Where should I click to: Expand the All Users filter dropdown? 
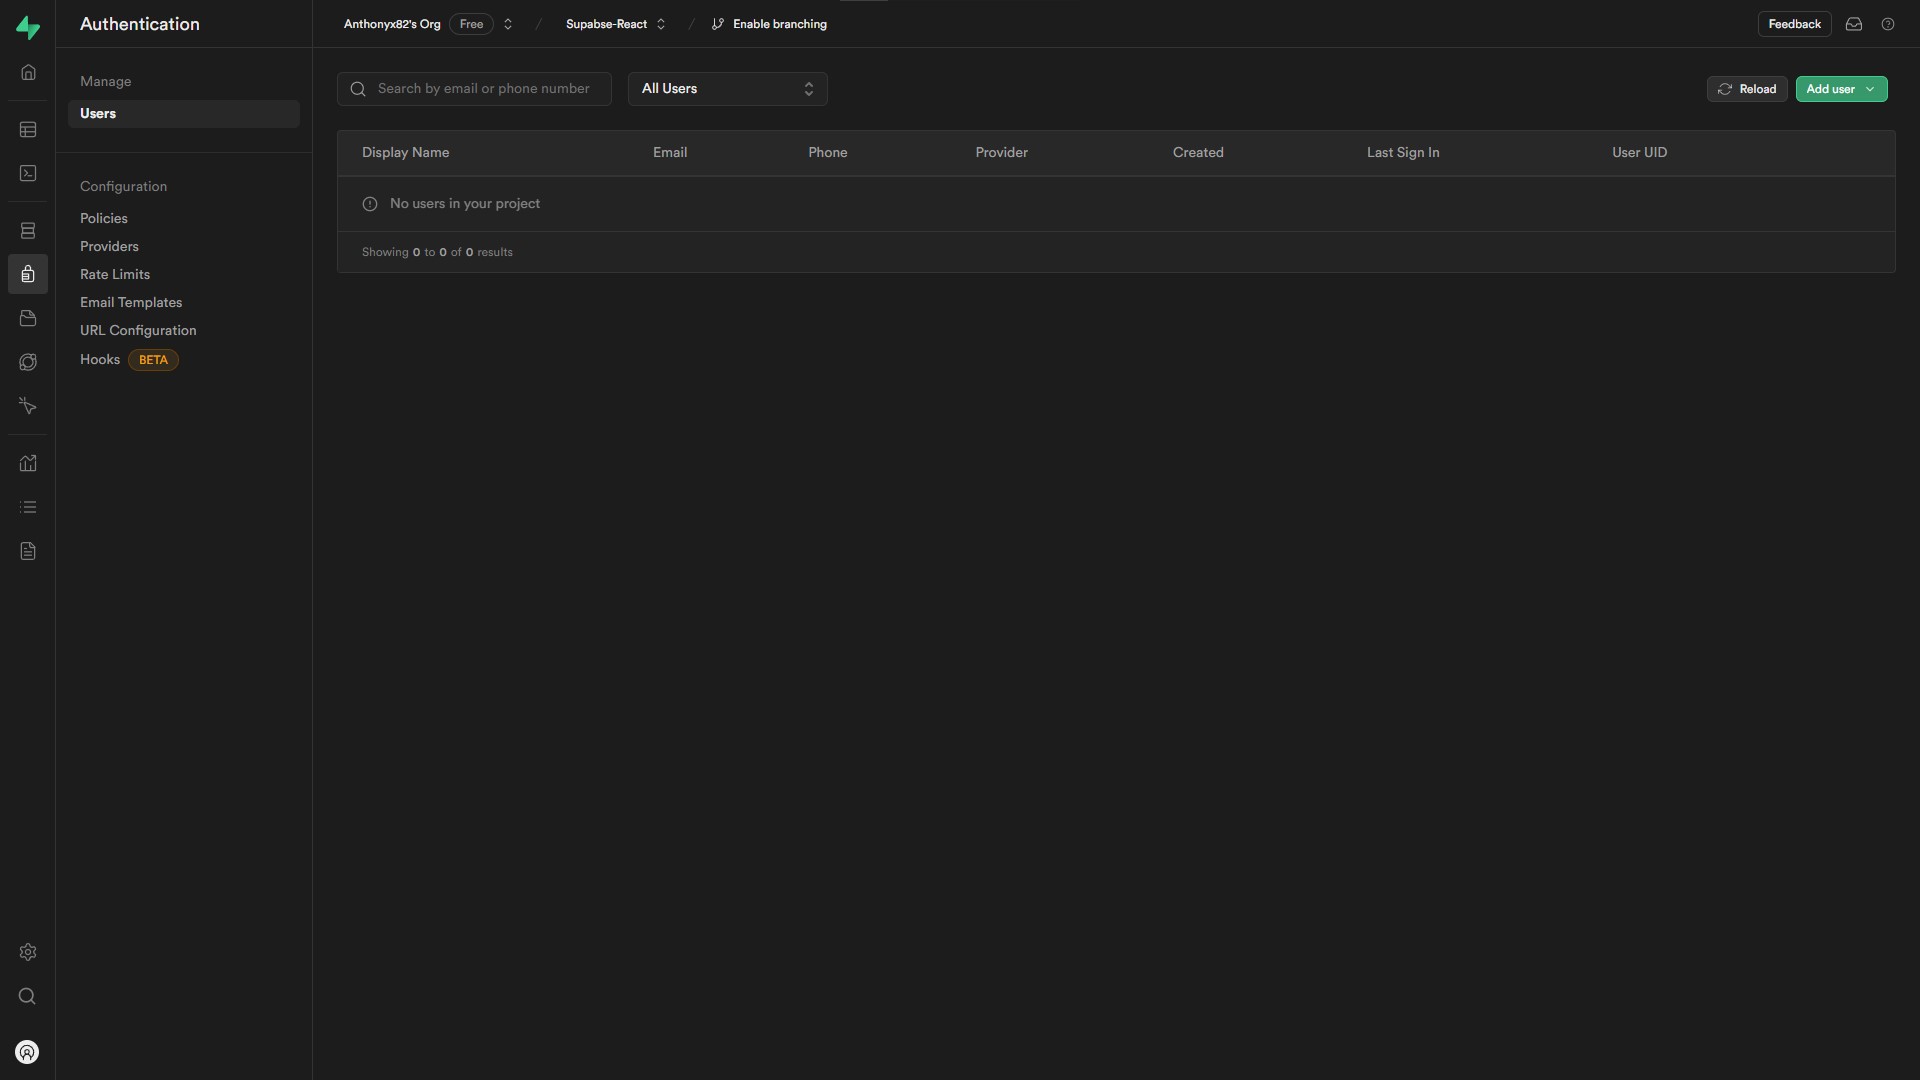pyautogui.click(x=727, y=89)
